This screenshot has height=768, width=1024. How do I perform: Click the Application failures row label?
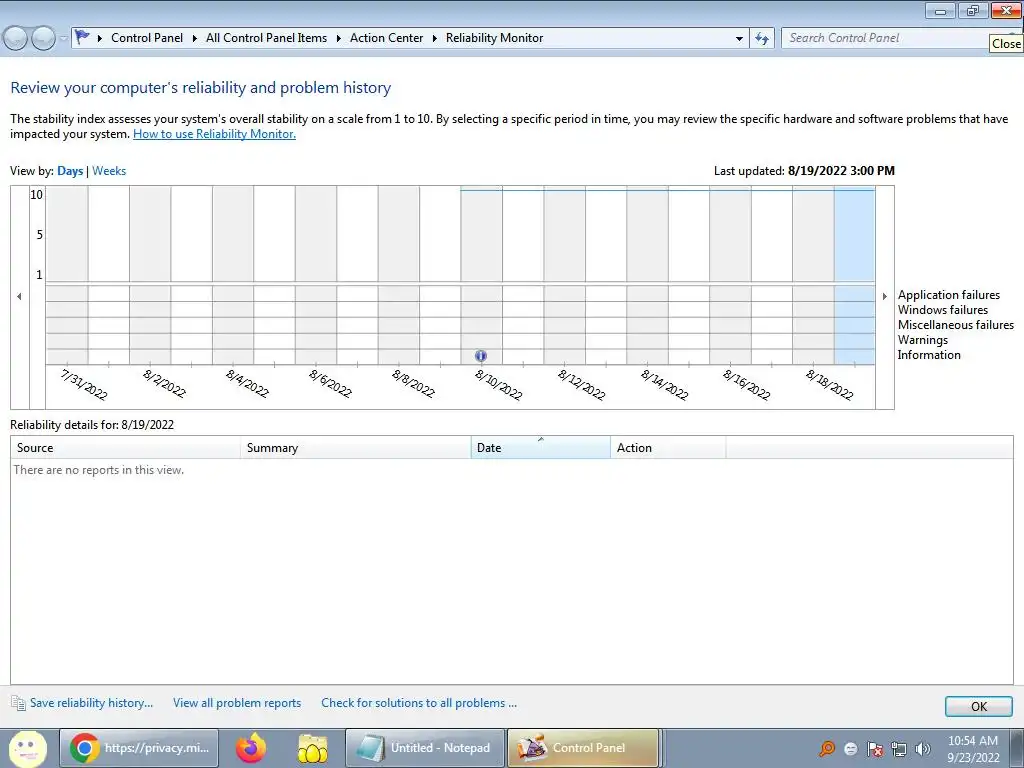[x=948, y=295]
